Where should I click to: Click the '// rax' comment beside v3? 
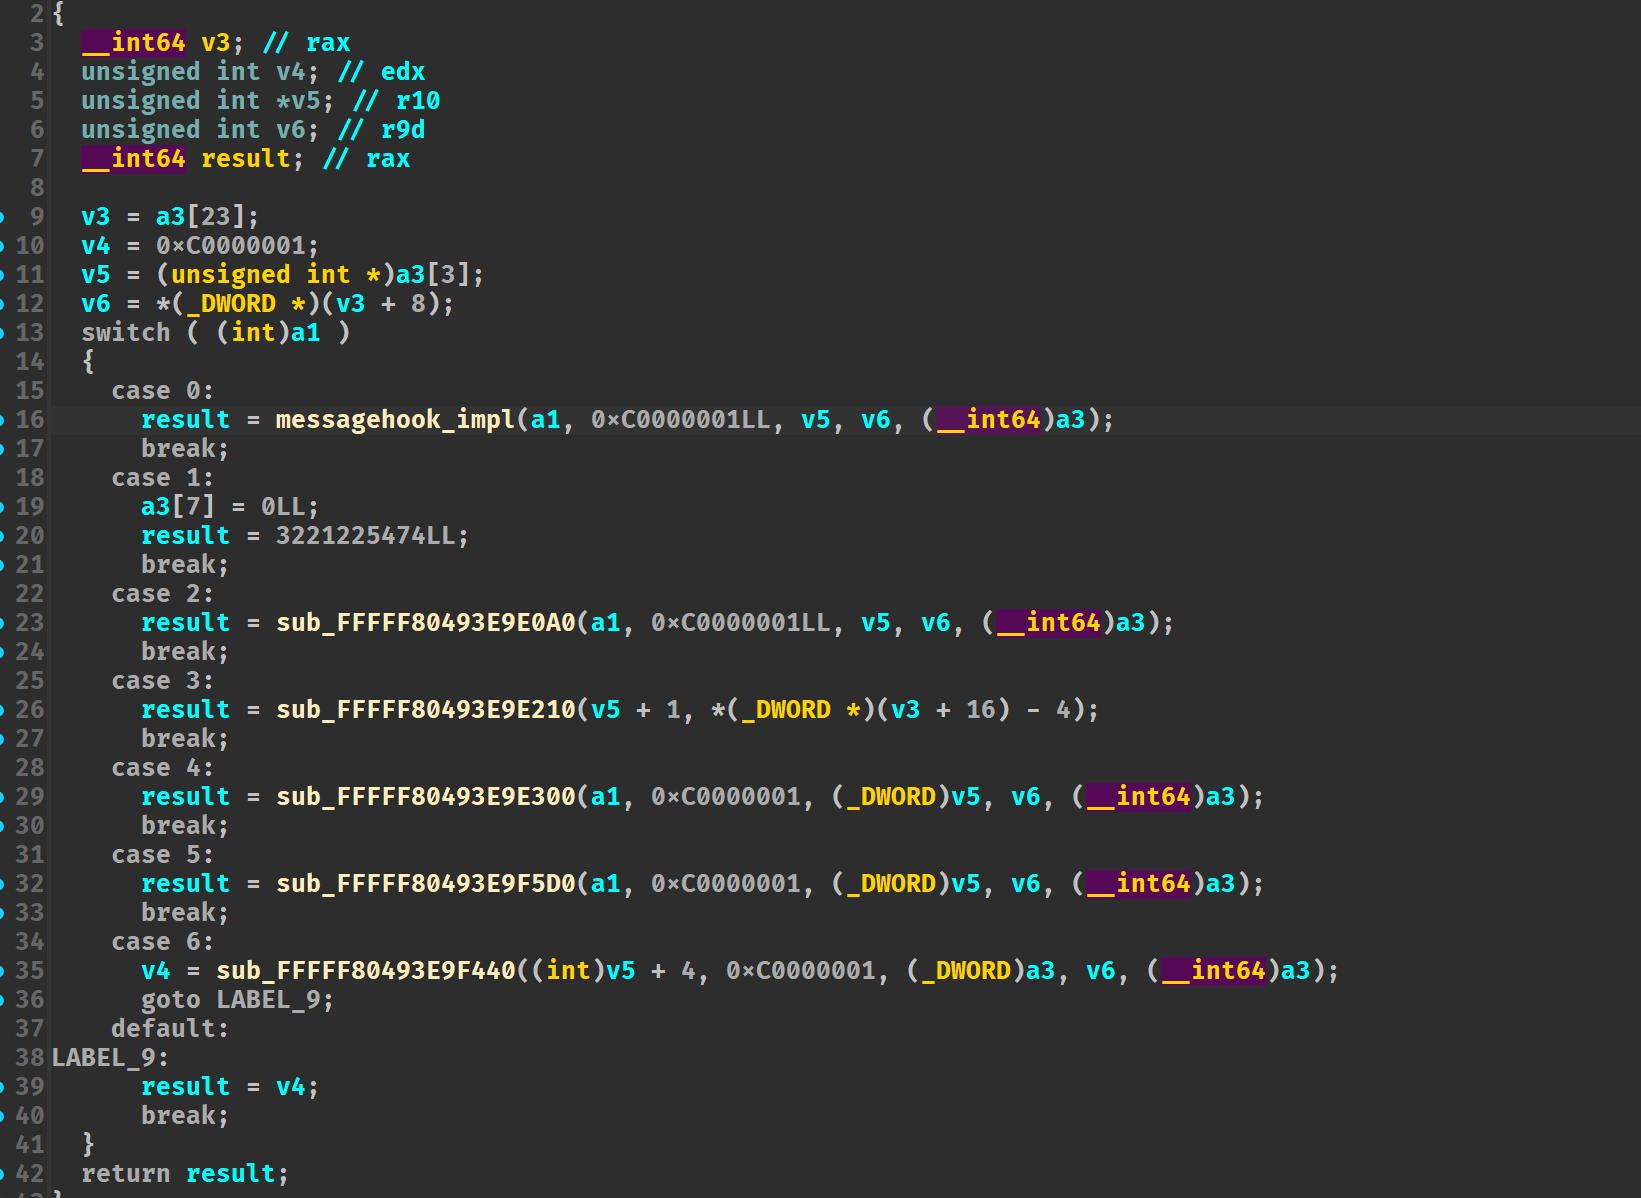click(x=306, y=42)
